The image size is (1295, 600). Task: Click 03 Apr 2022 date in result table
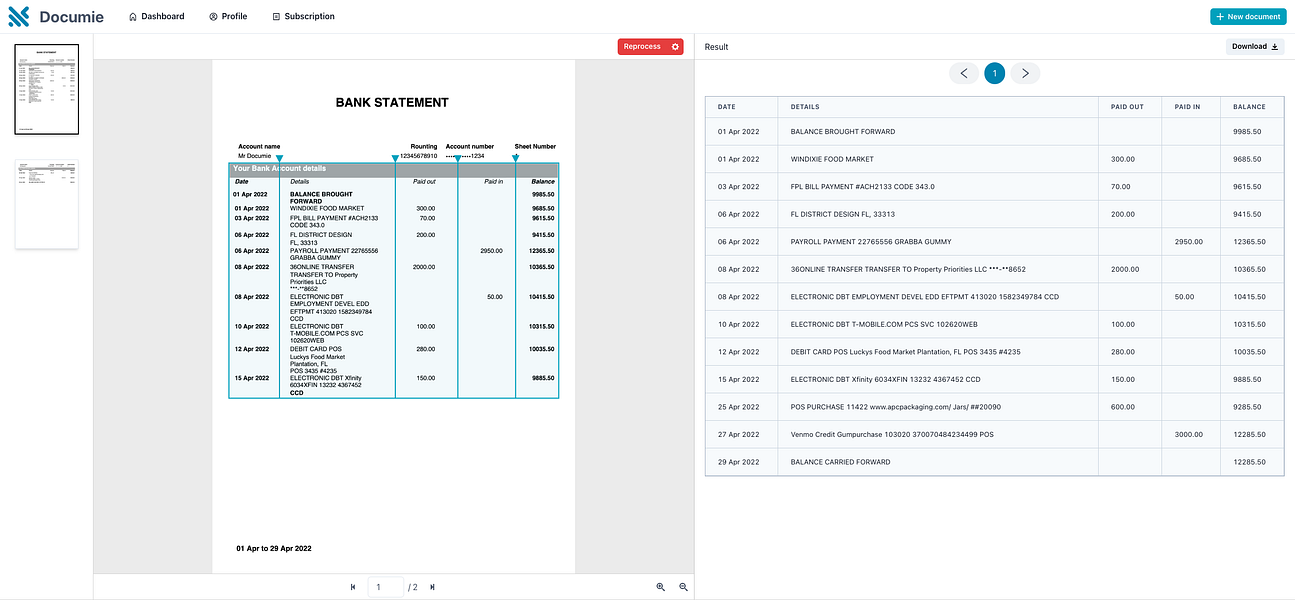pyautogui.click(x=738, y=187)
